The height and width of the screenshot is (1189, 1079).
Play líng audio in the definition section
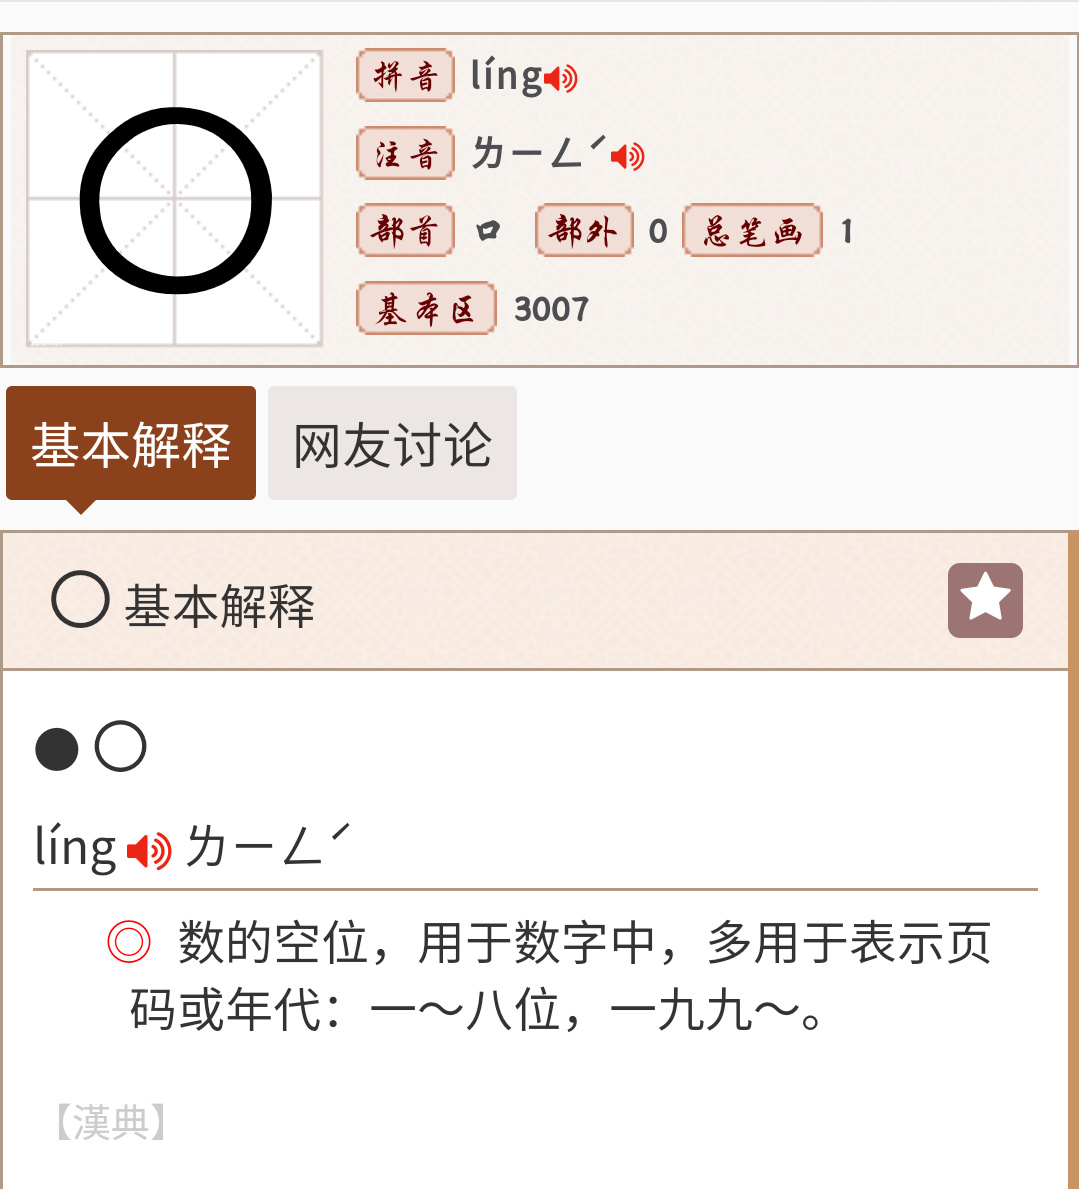pyautogui.click(x=150, y=851)
